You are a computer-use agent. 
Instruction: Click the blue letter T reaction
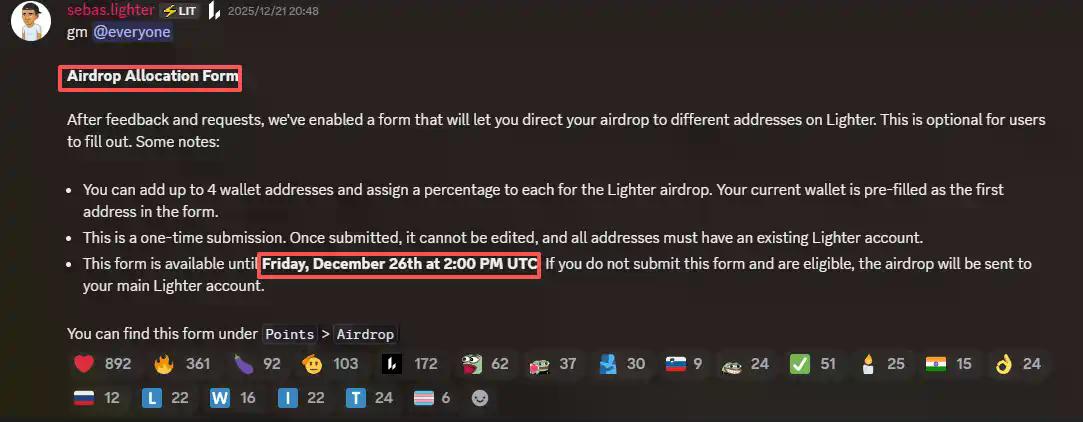tap(370, 398)
